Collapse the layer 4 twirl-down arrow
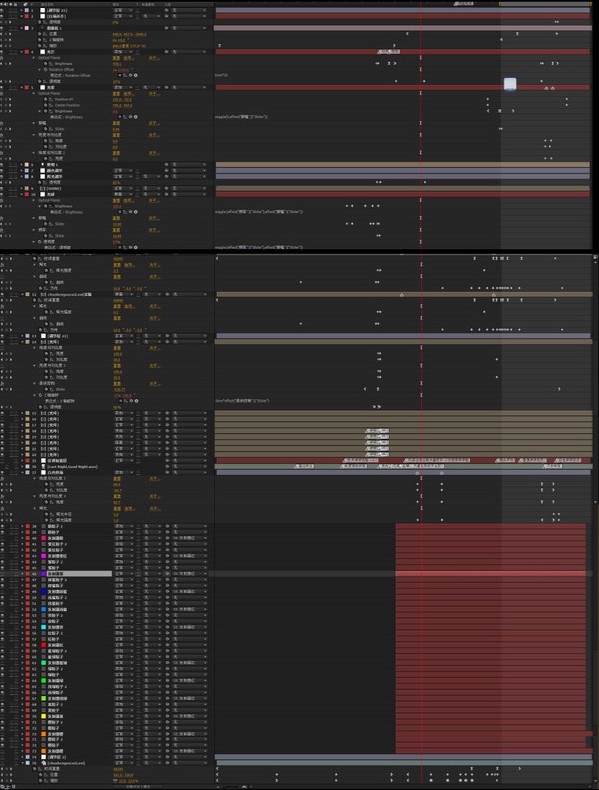This screenshot has width=599, height=790. [x=22, y=52]
